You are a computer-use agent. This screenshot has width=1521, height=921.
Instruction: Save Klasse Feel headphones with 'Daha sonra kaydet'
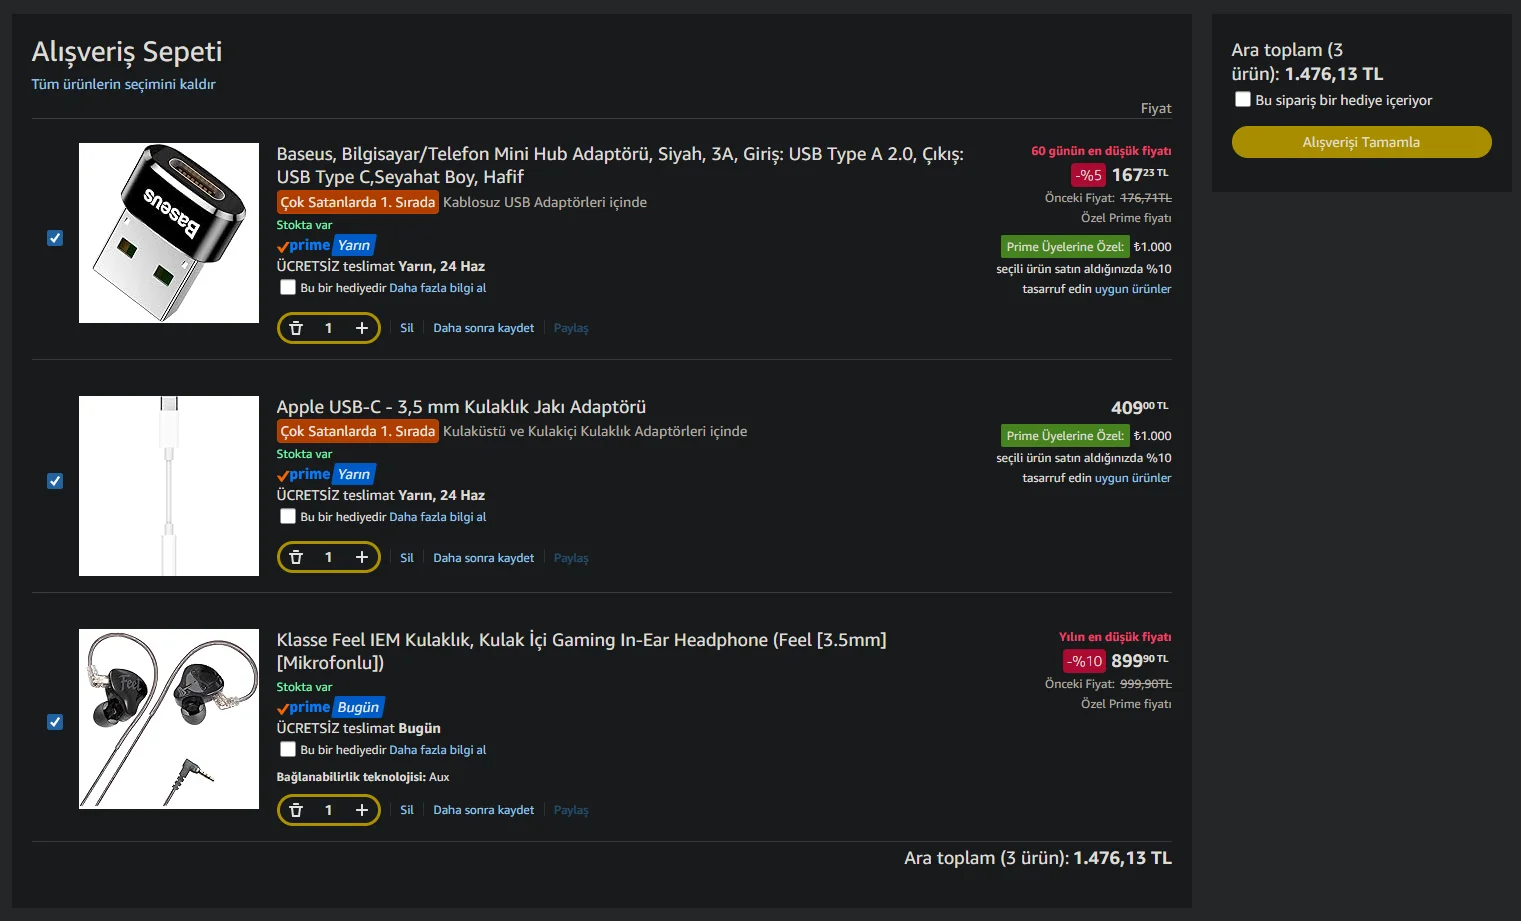484,810
